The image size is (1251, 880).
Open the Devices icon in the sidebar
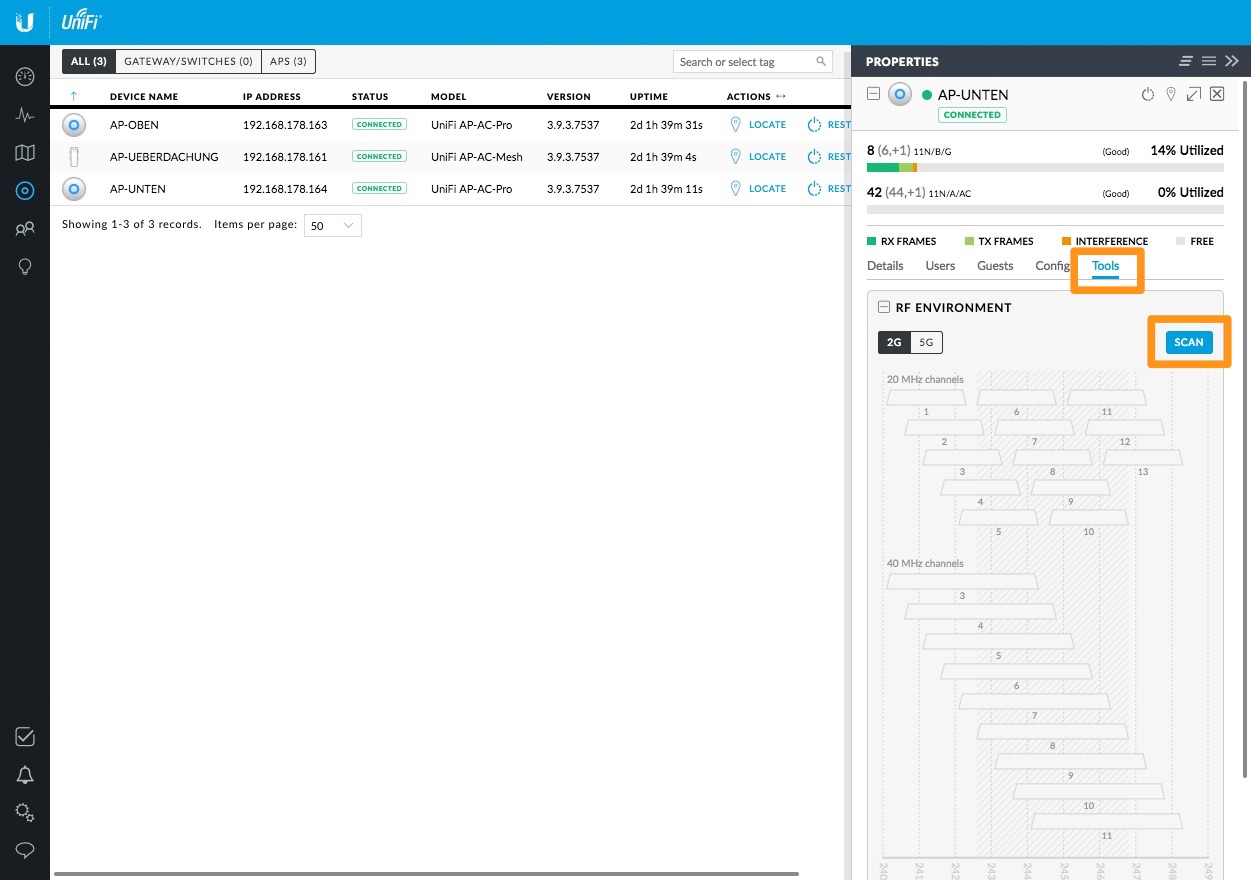[x=25, y=191]
